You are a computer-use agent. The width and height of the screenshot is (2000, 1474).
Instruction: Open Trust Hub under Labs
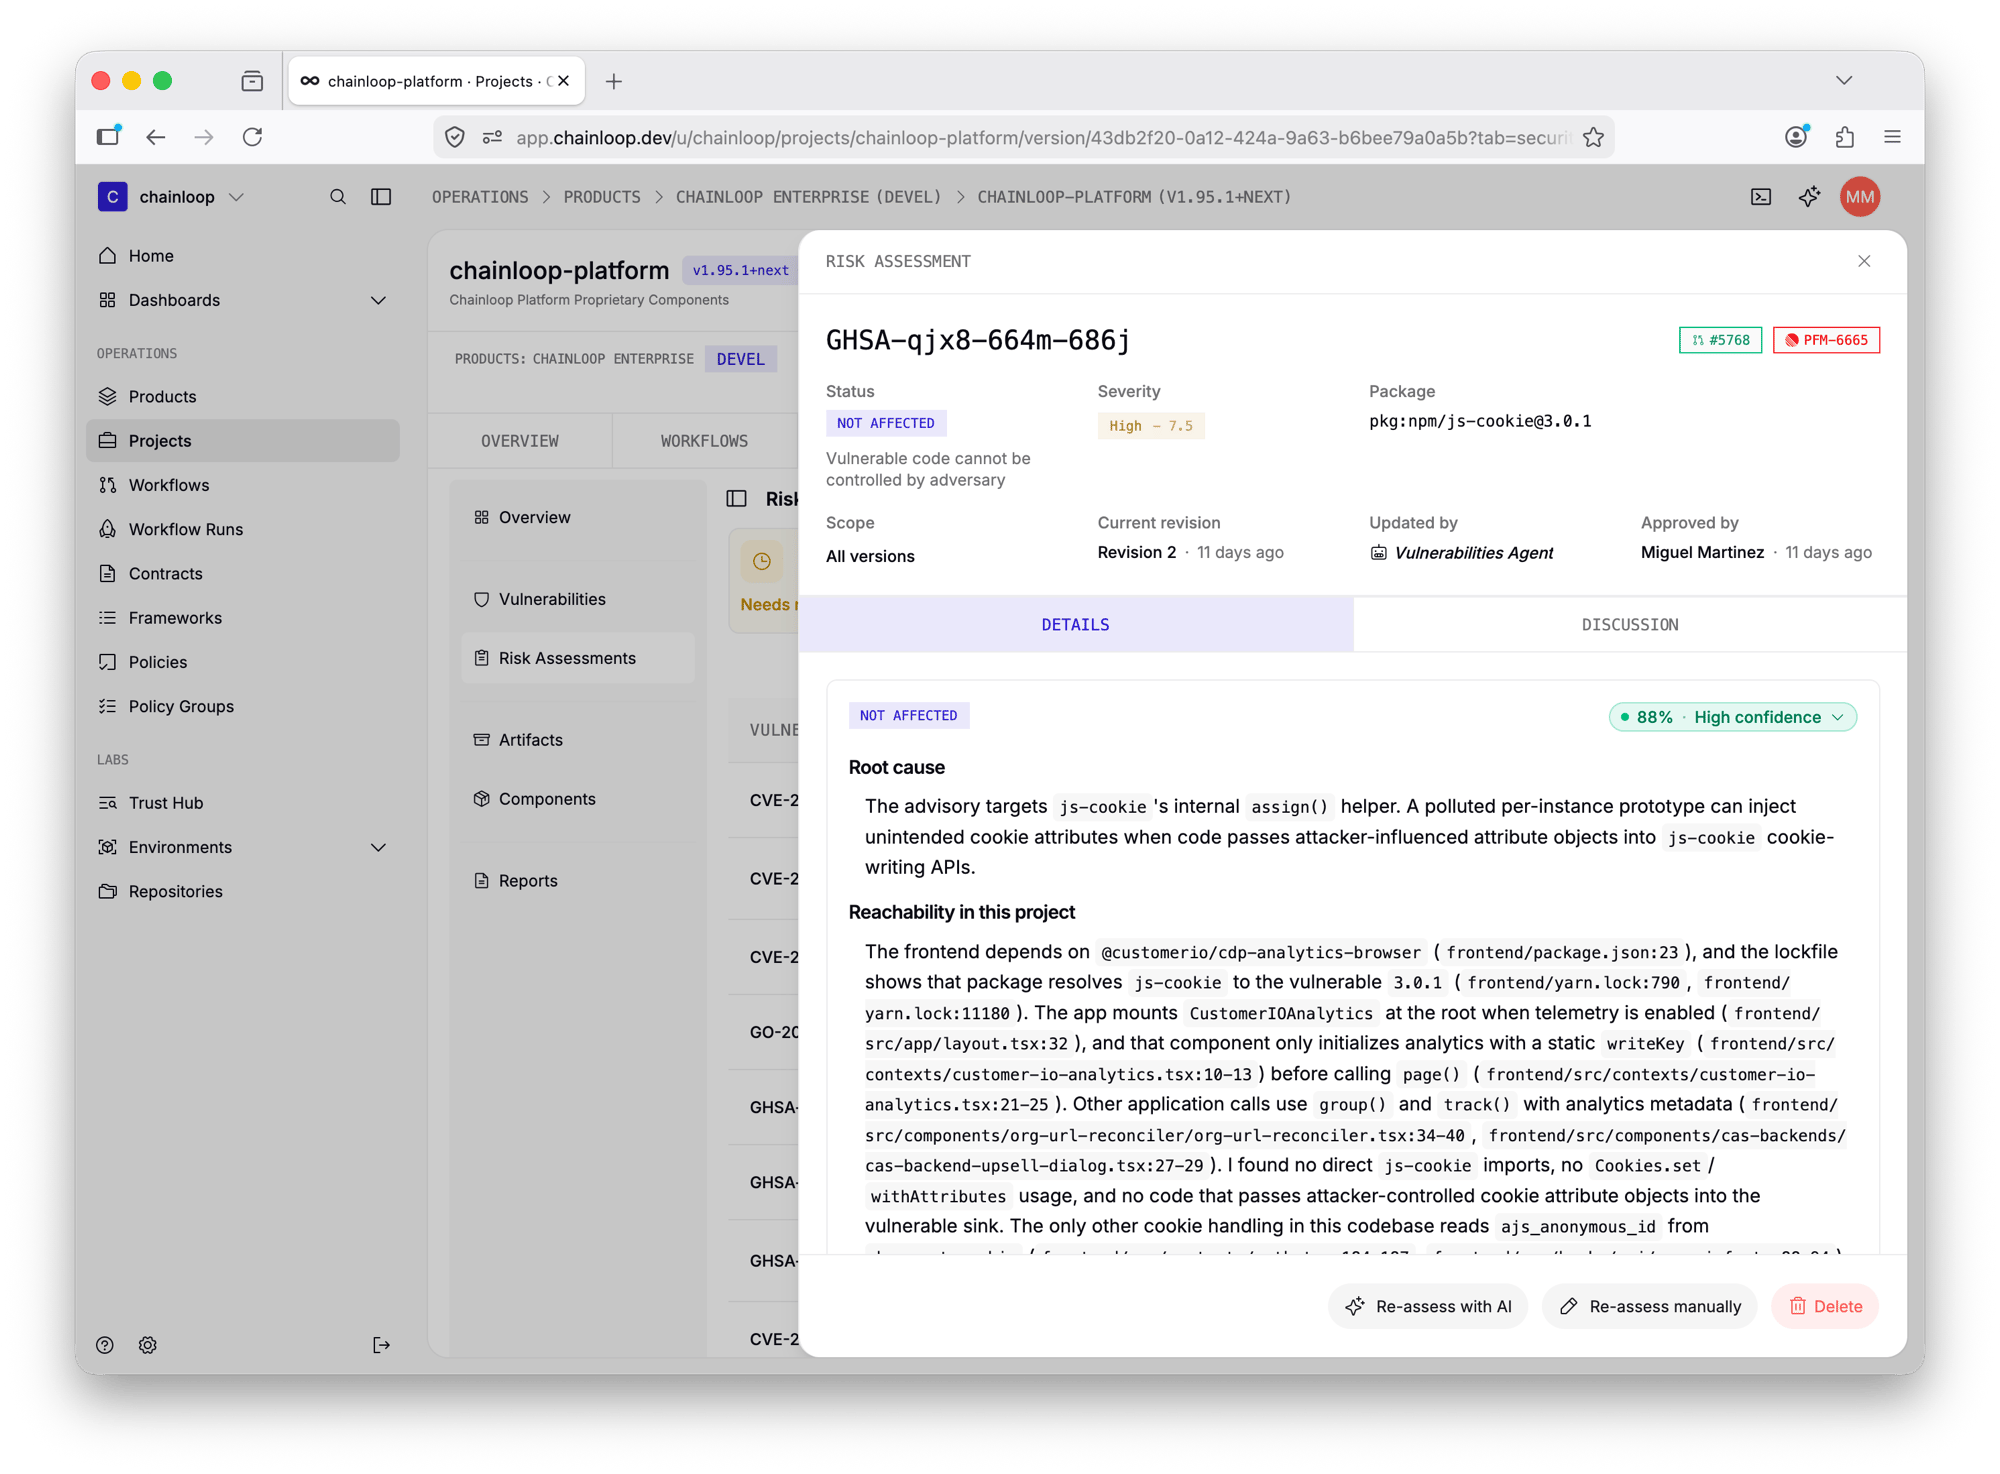[x=242, y=803]
